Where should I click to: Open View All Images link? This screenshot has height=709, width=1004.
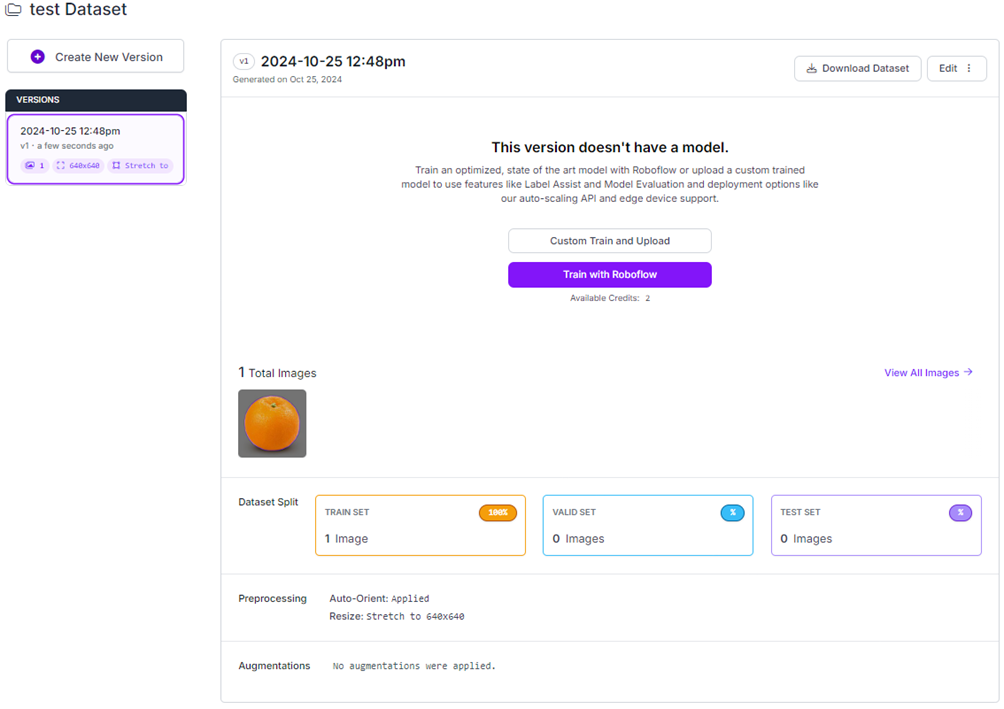tap(928, 373)
